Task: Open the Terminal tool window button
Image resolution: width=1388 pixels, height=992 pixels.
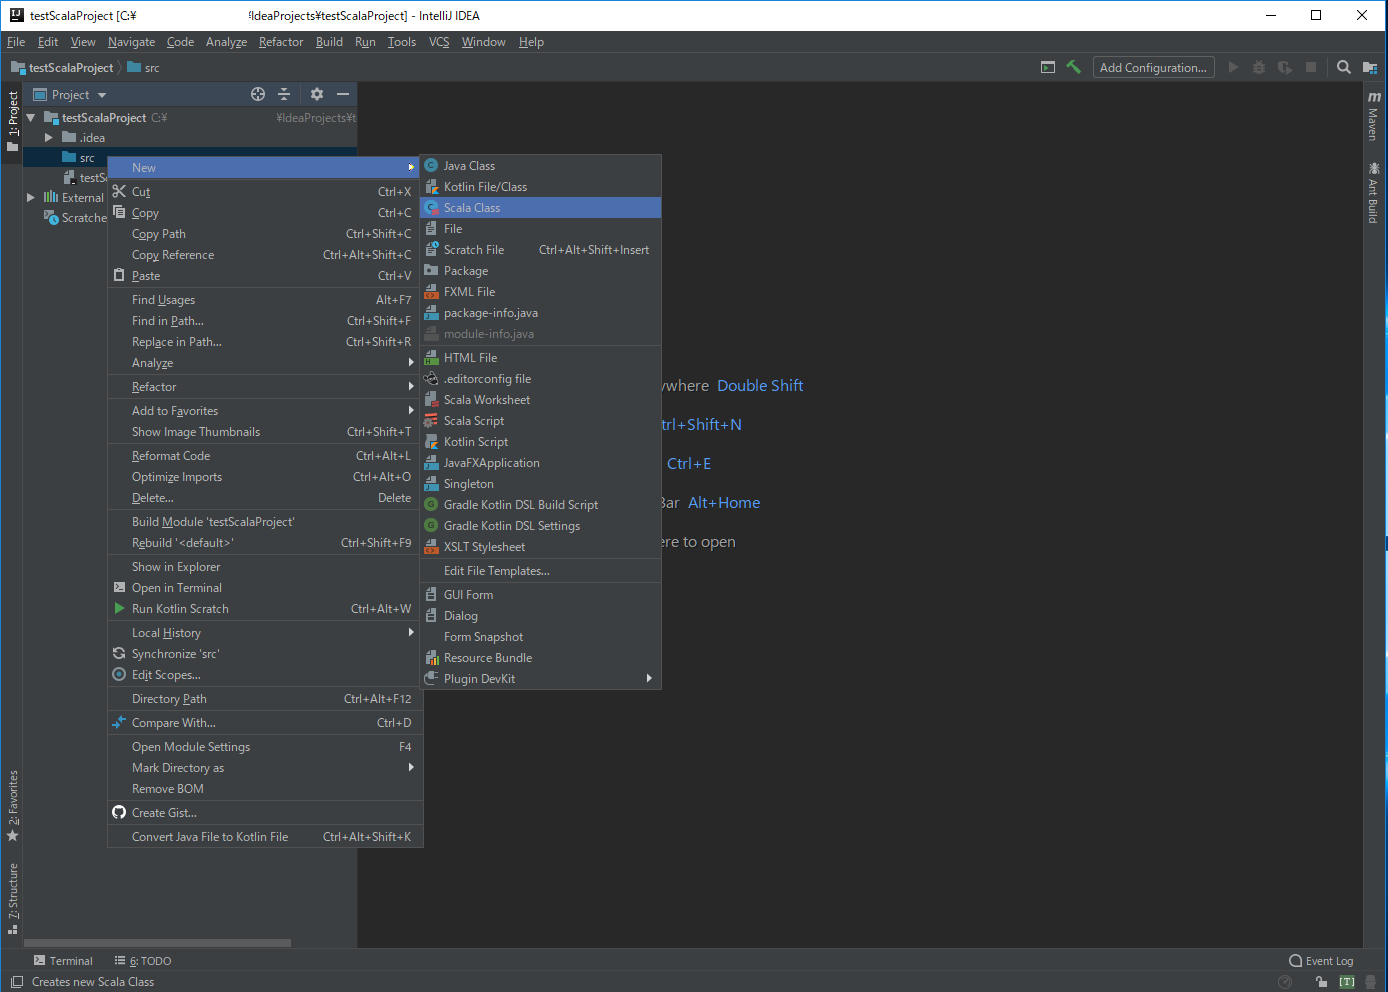Action: (63, 961)
